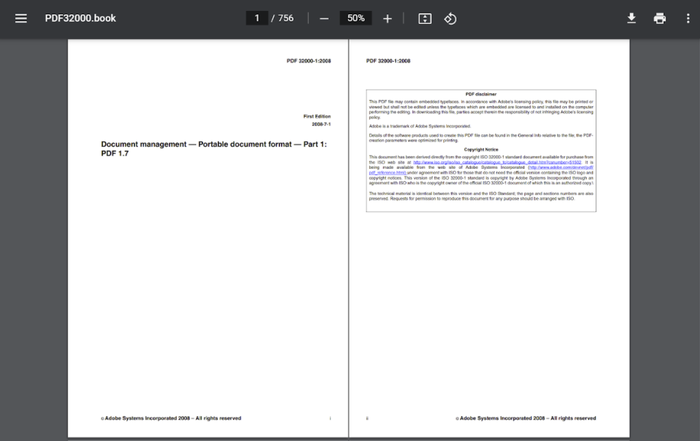Click the Copyright Notice heading
The image size is (700, 441).
[481, 150]
